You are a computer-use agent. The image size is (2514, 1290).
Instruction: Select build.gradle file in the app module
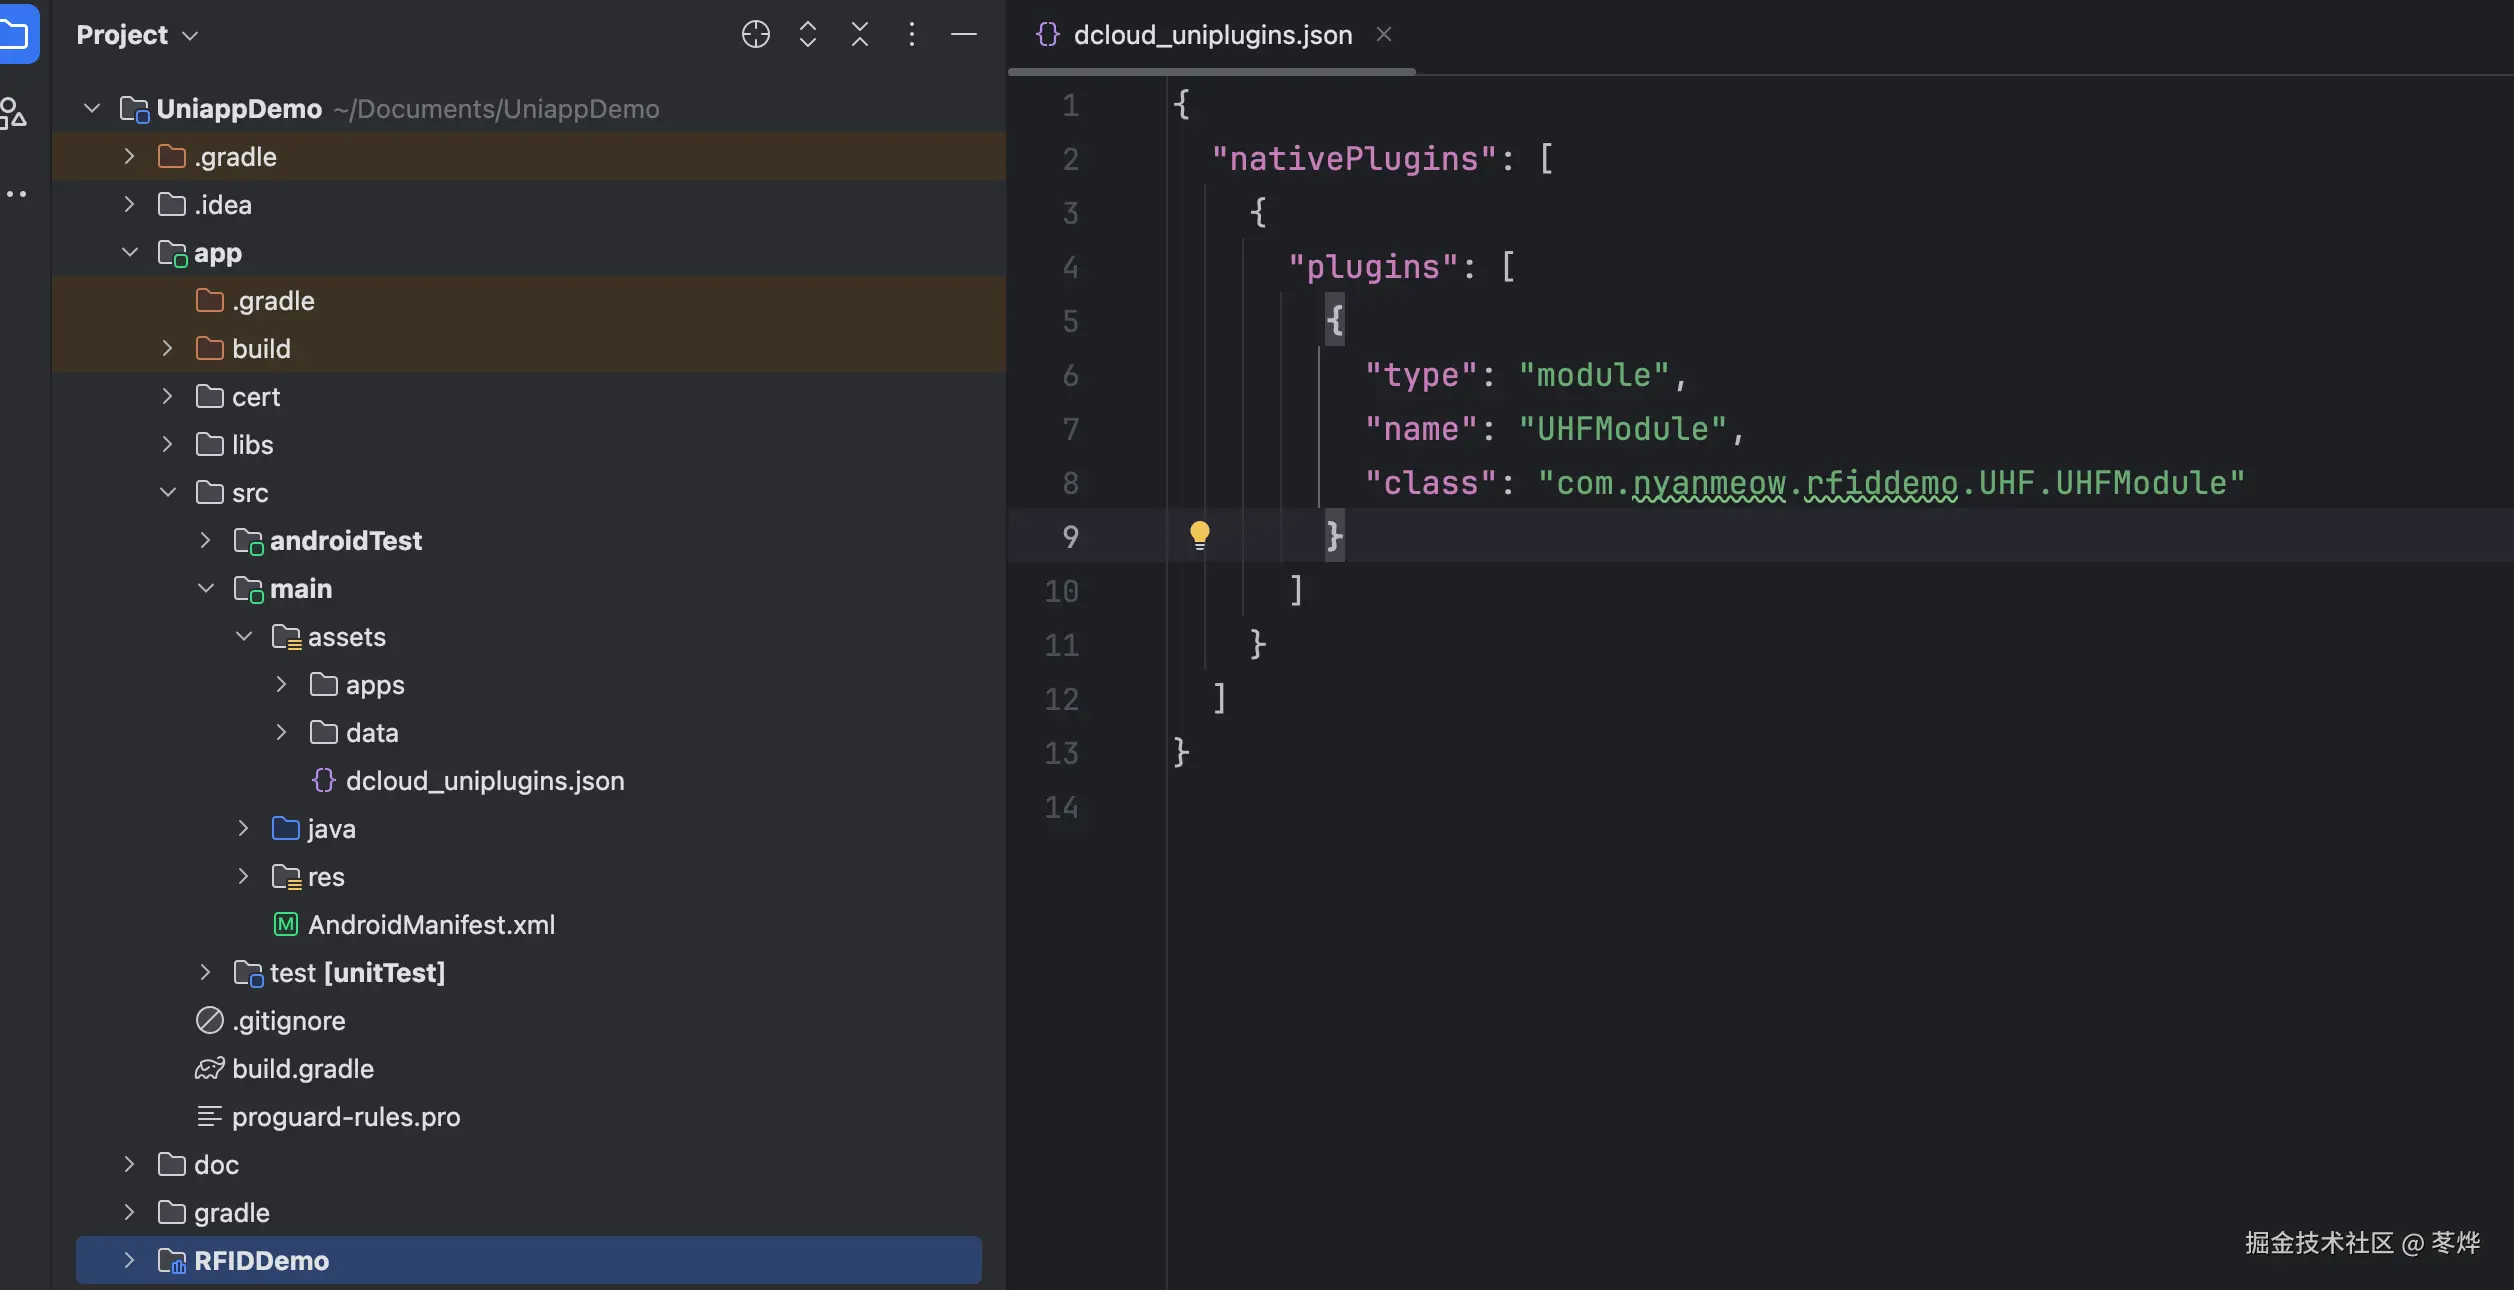click(302, 1069)
